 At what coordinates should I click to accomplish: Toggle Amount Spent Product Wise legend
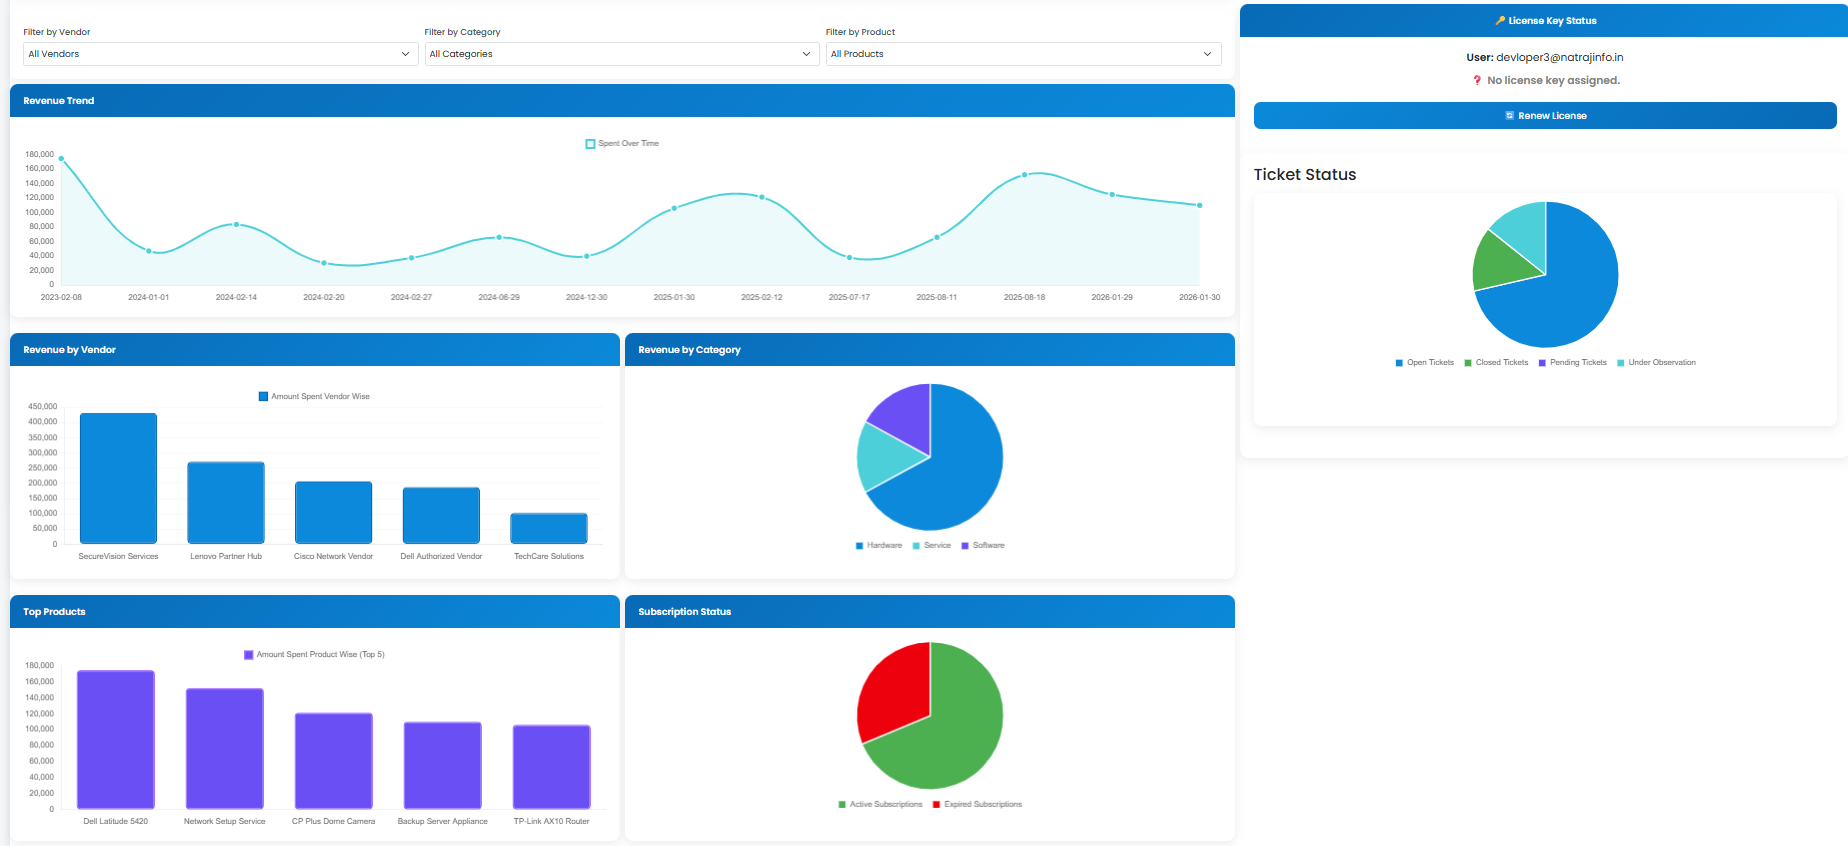pyautogui.click(x=314, y=655)
